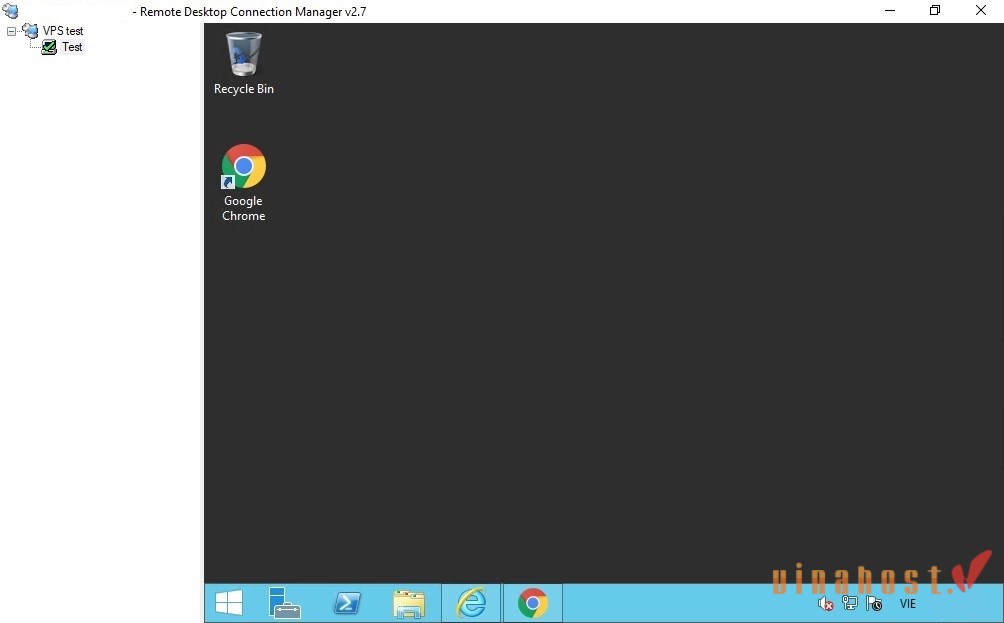
Task: Open the network status tray icon
Action: coord(849,603)
